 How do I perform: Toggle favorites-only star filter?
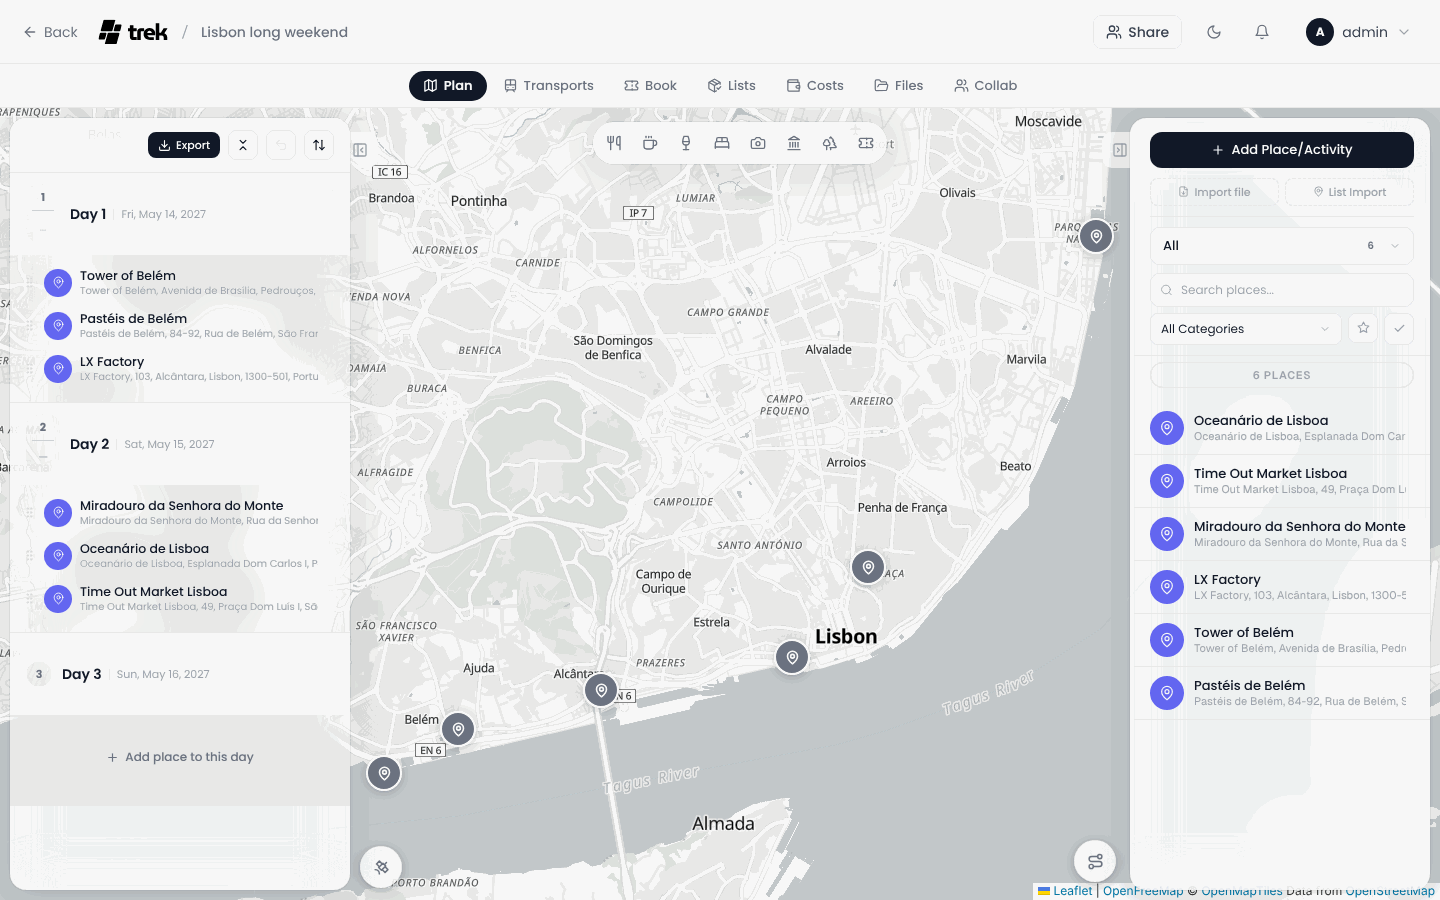coord(1363,328)
